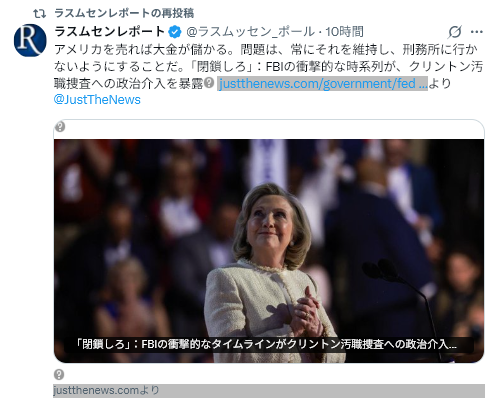This screenshot has width=498, height=400.
Task: Click the @ラスムッセン_ポール handle
Action: [250, 32]
